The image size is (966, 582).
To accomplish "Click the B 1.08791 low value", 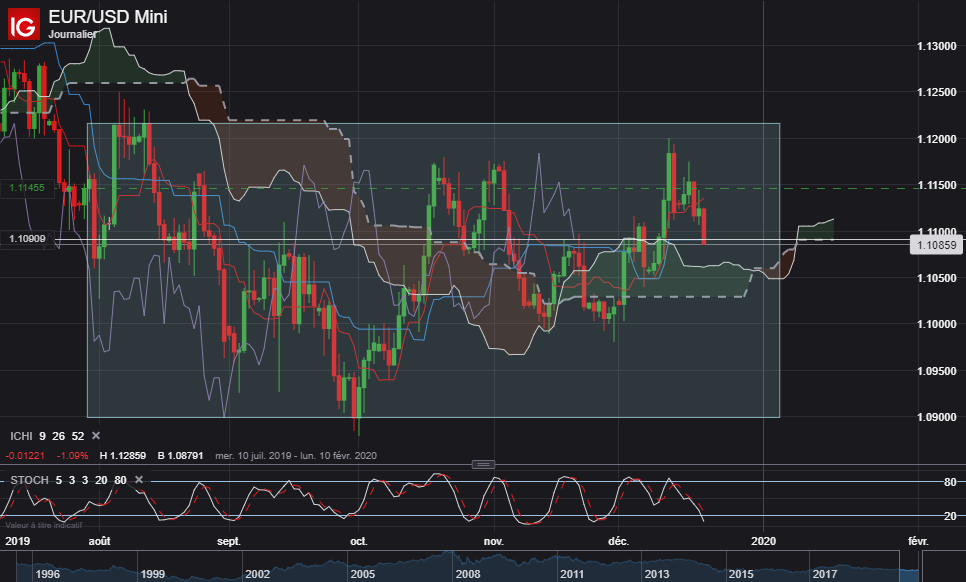I will point(180,456).
